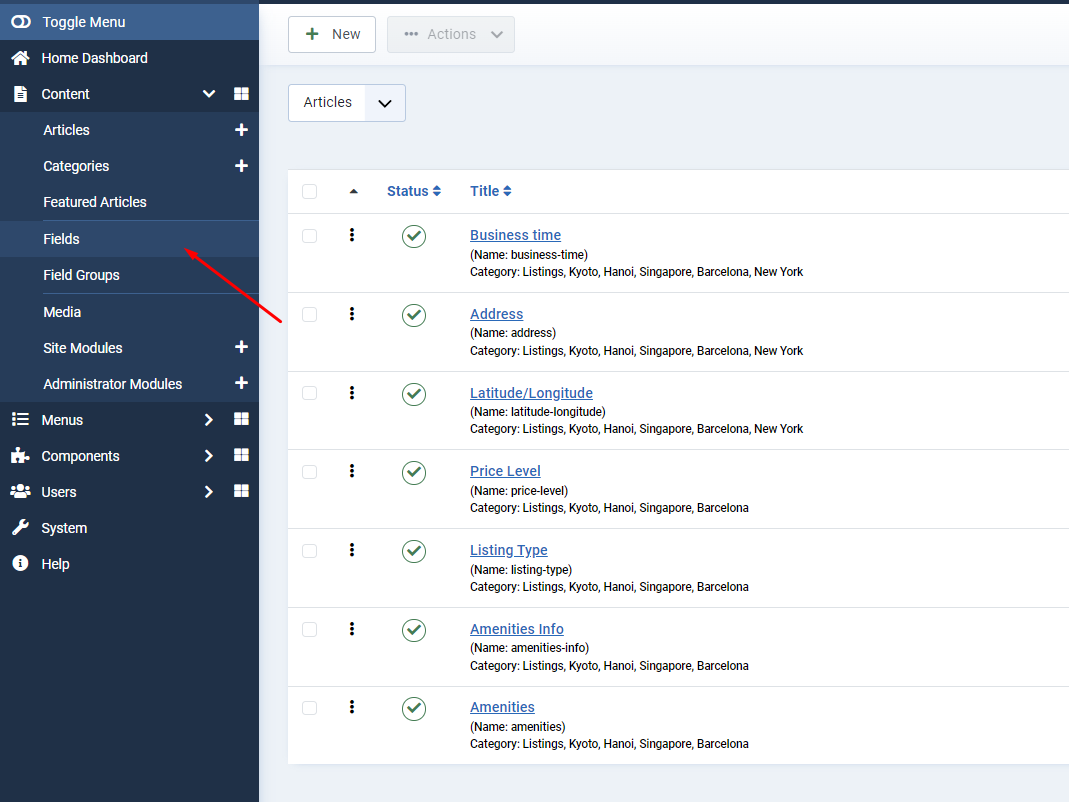
Task: Add a new Site Module via plus icon
Action: pyautogui.click(x=241, y=347)
